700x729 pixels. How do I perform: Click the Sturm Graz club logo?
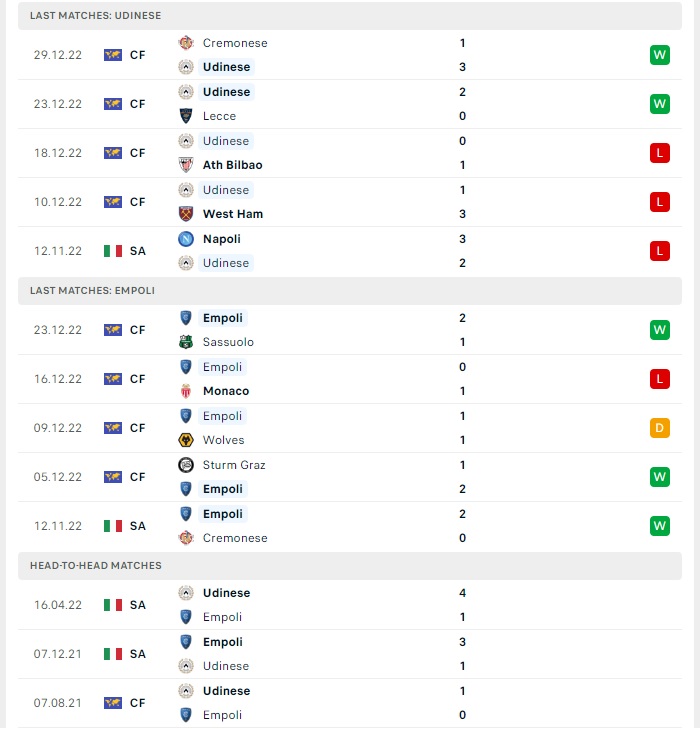point(186,465)
